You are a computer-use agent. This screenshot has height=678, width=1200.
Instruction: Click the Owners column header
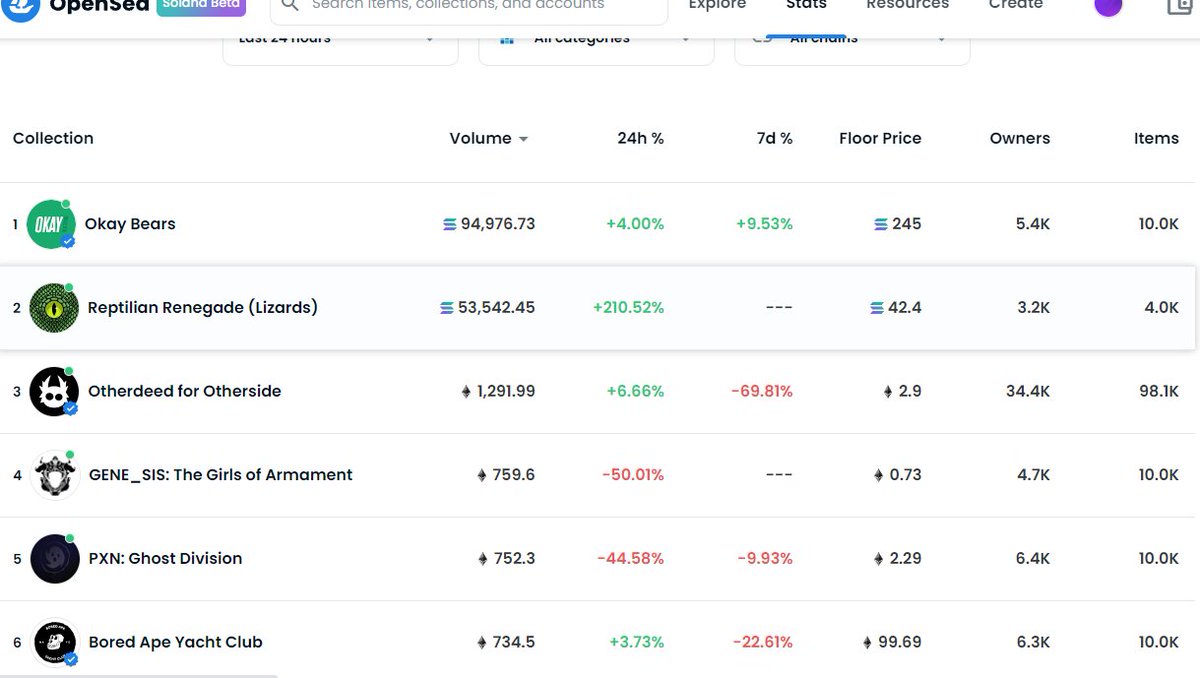1020,138
